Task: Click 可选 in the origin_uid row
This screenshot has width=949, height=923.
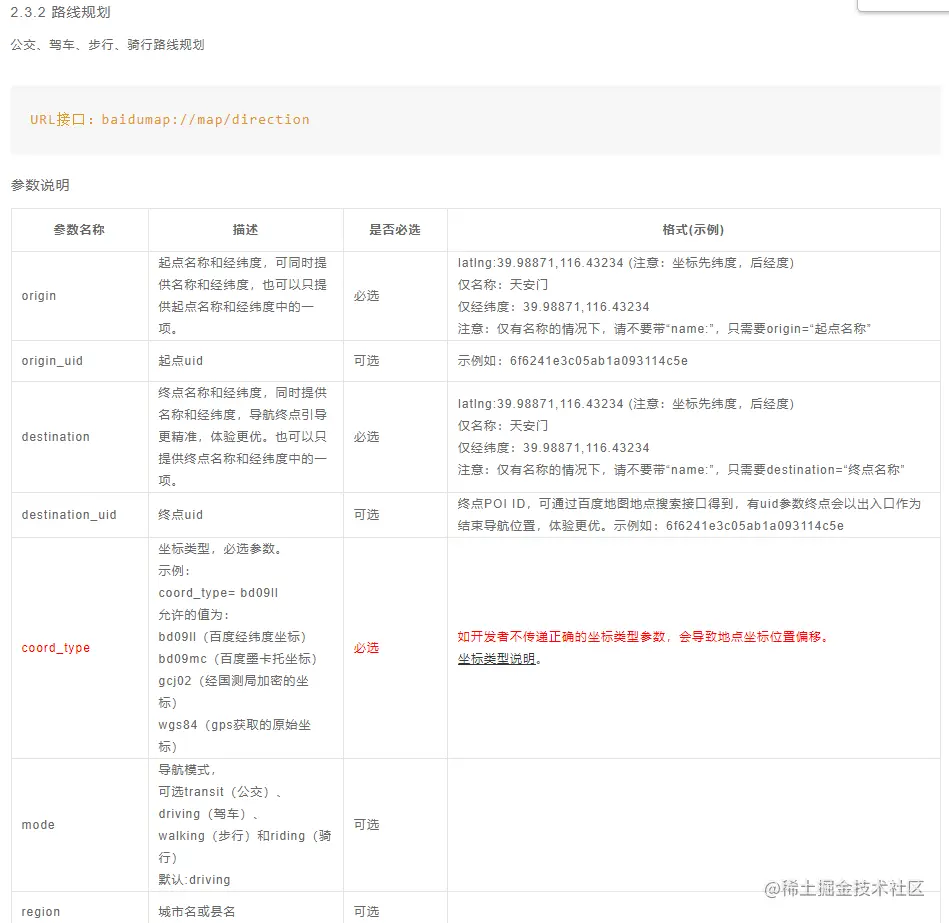Action: [x=366, y=361]
